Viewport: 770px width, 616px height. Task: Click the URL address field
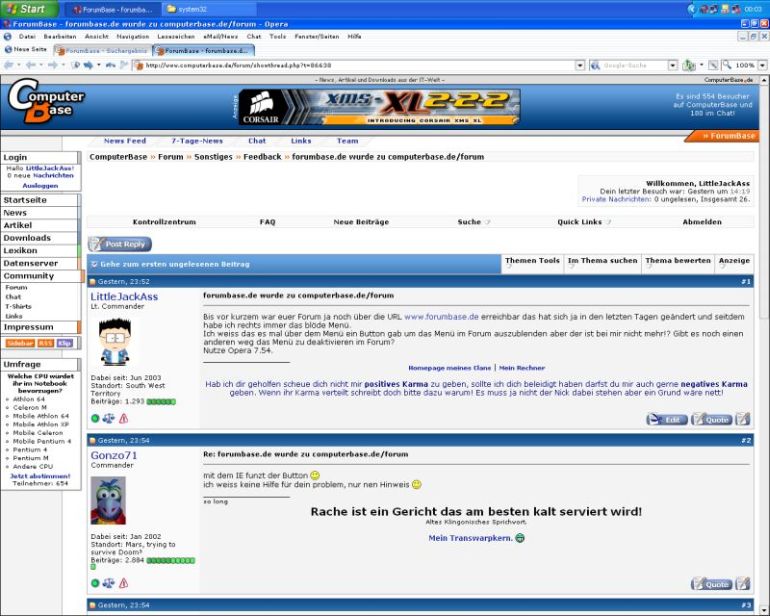[x=358, y=65]
